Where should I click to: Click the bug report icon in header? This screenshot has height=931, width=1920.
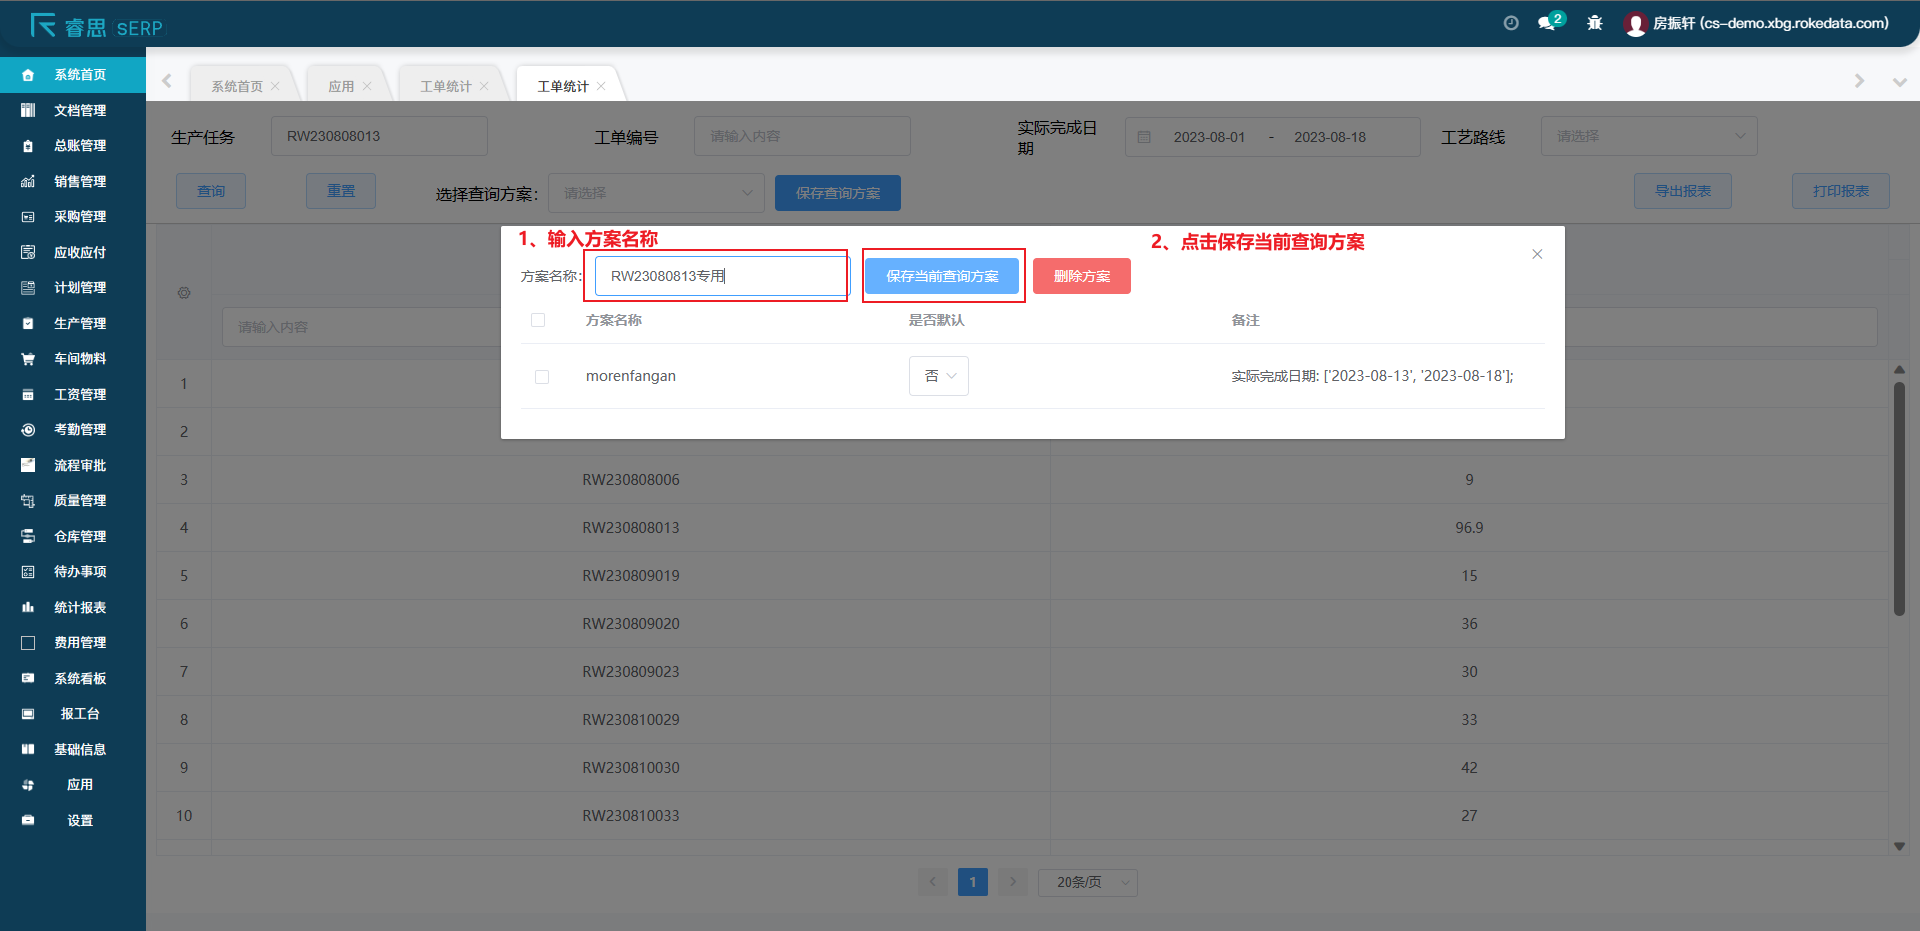(1594, 23)
